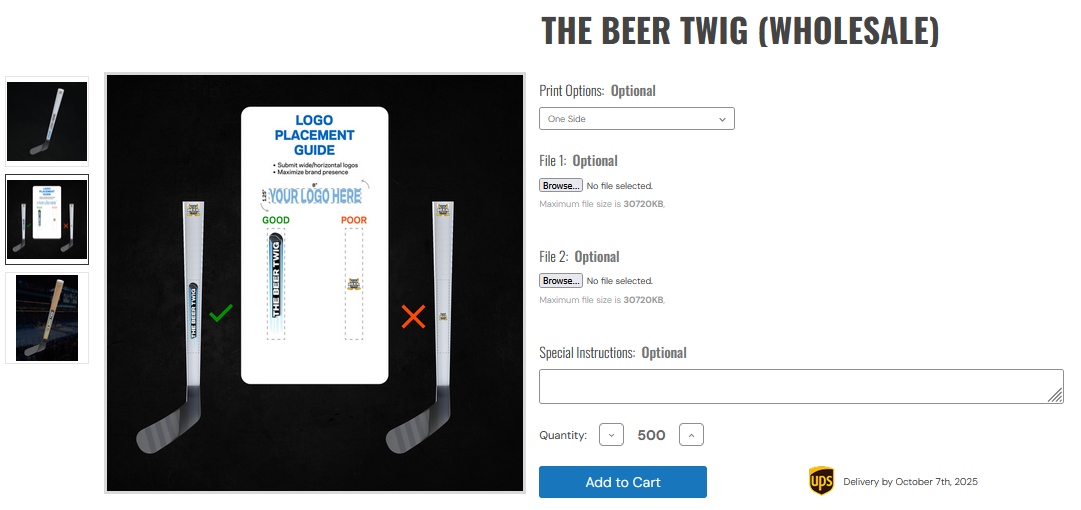Click the quantity value 500
1081x510 pixels.
(x=651, y=435)
